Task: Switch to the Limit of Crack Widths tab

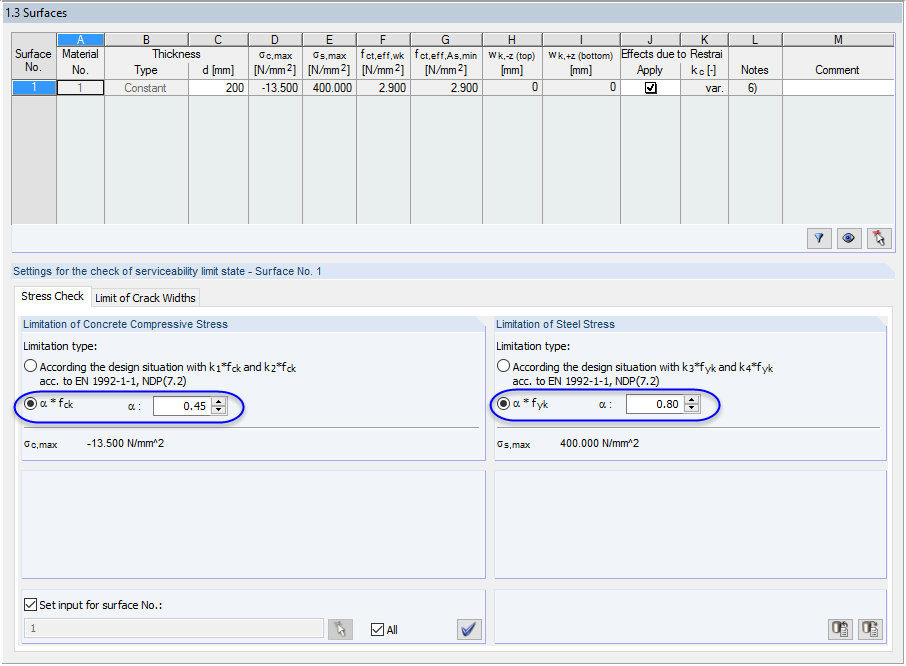Action: (144, 297)
